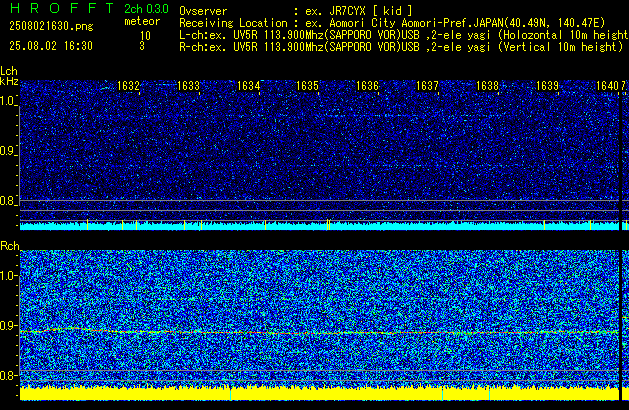Click the R-ch description line
The width and height of the screenshot is (629, 410).
coord(401,47)
